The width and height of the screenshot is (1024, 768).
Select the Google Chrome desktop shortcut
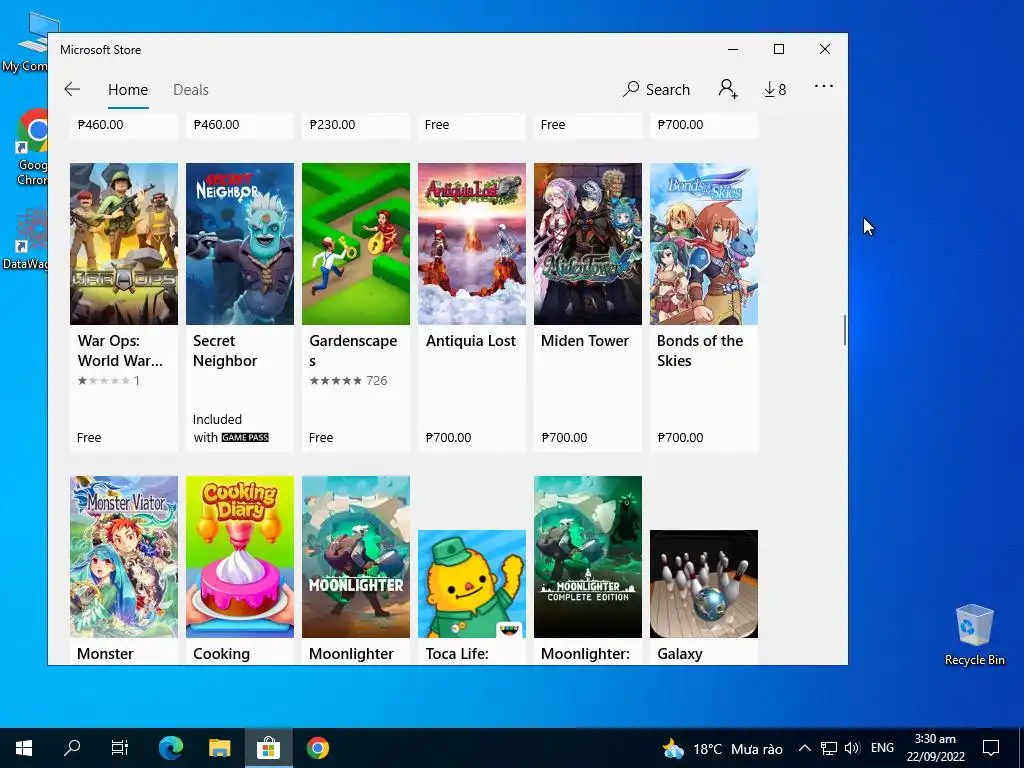pyautogui.click(x=30, y=147)
